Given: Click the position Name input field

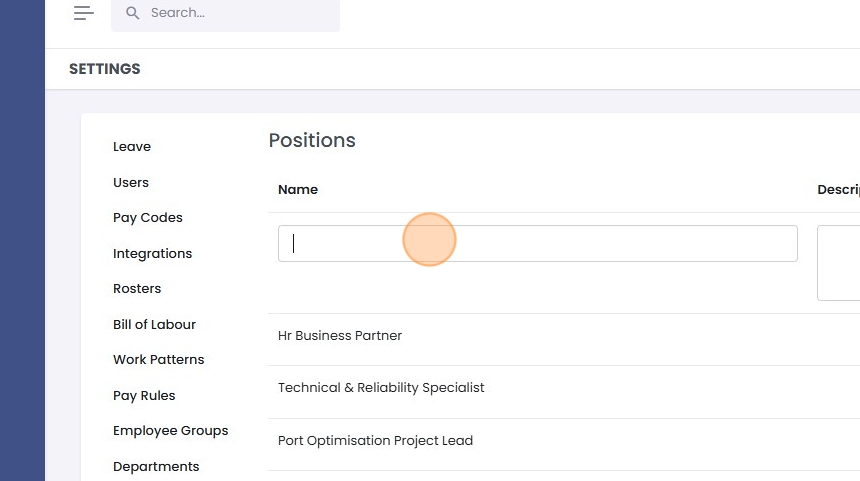Looking at the screenshot, I should point(537,244).
